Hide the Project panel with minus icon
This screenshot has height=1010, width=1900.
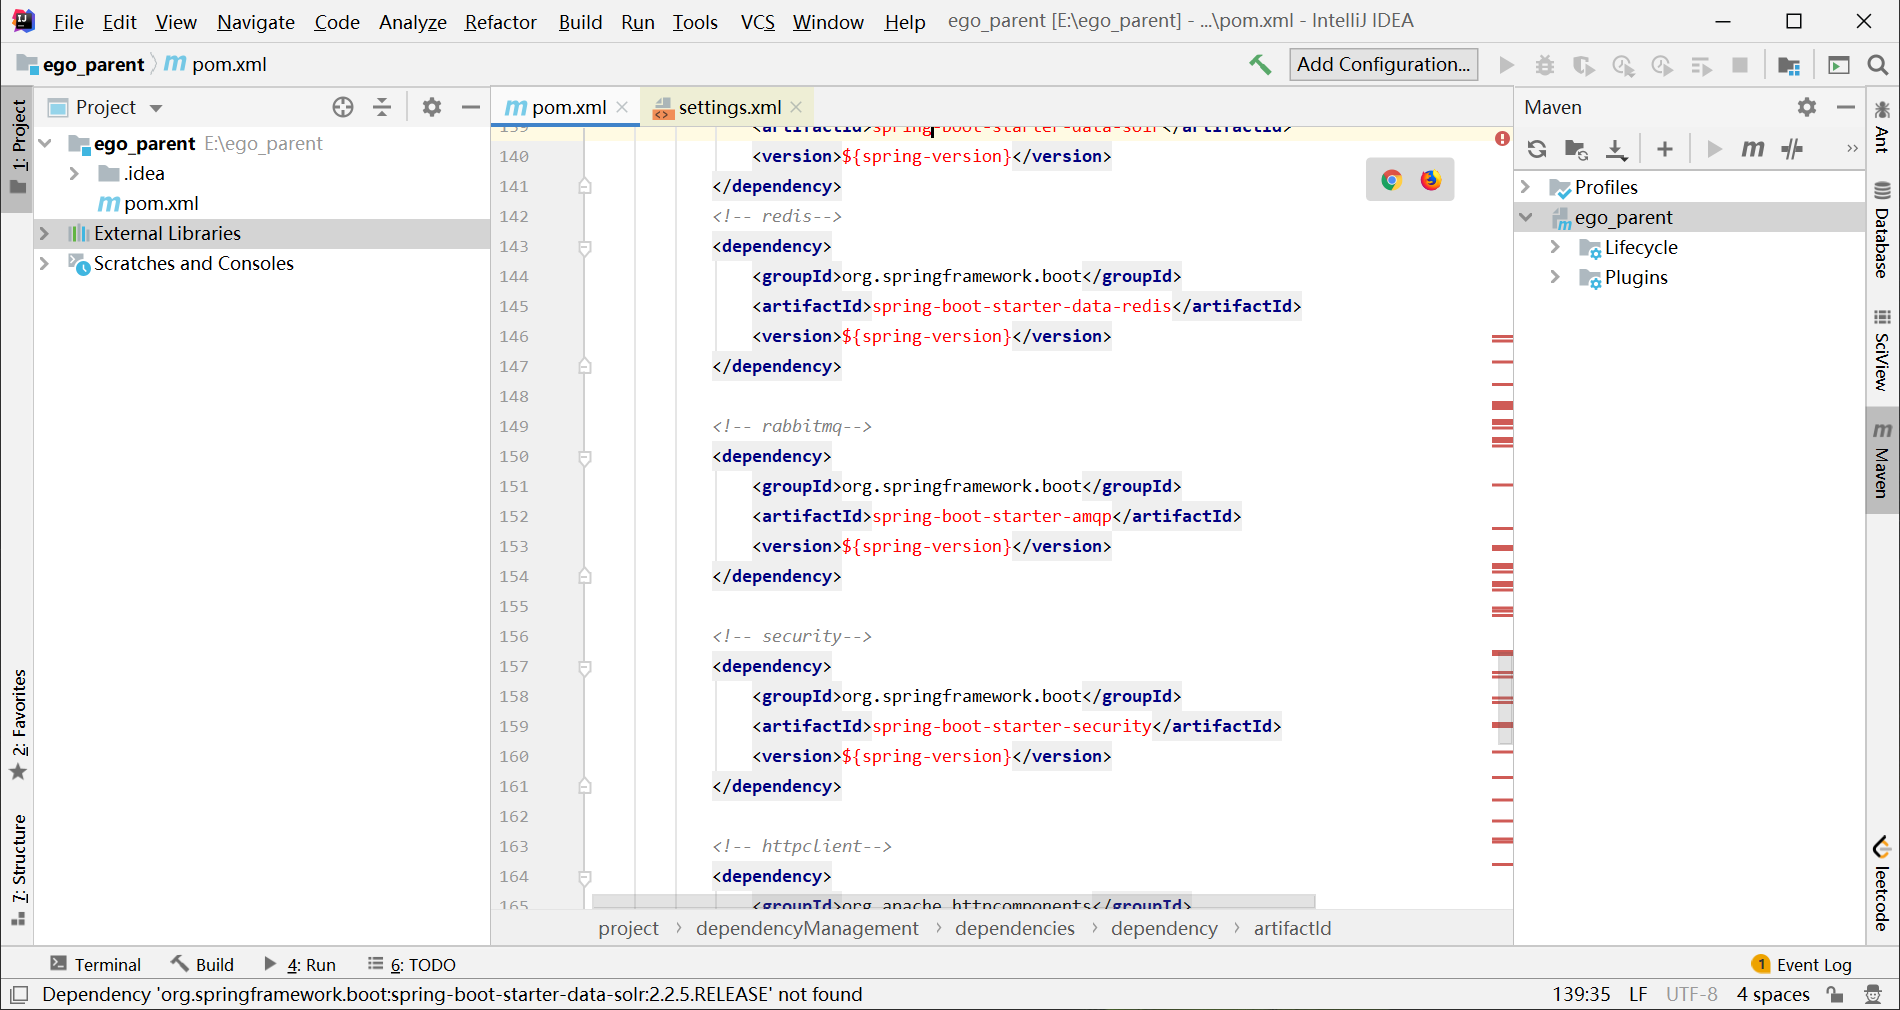(470, 107)
